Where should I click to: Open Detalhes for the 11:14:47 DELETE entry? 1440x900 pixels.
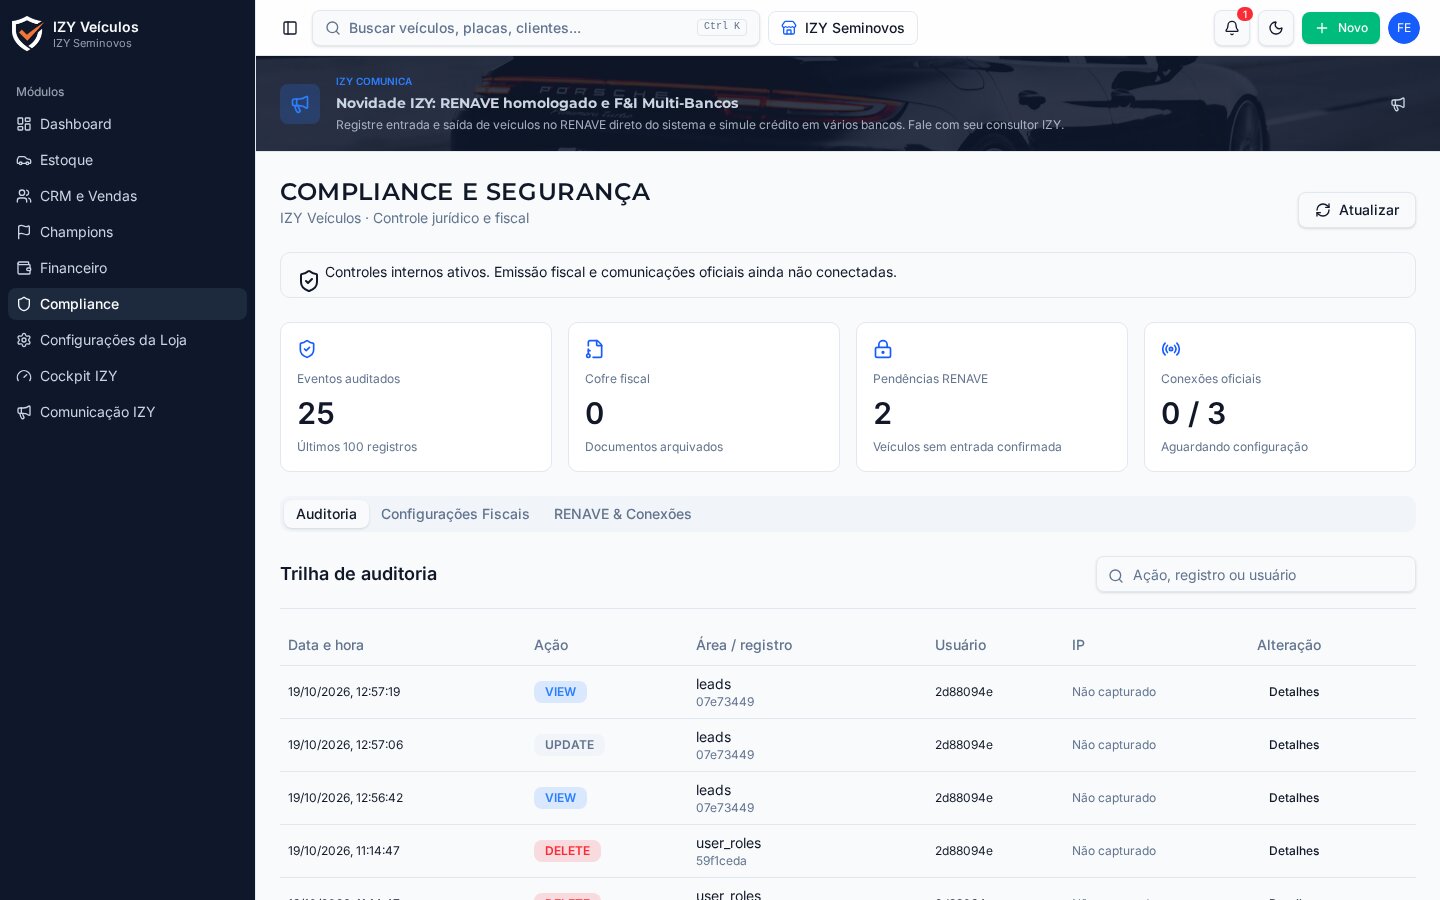[1294, 851]
